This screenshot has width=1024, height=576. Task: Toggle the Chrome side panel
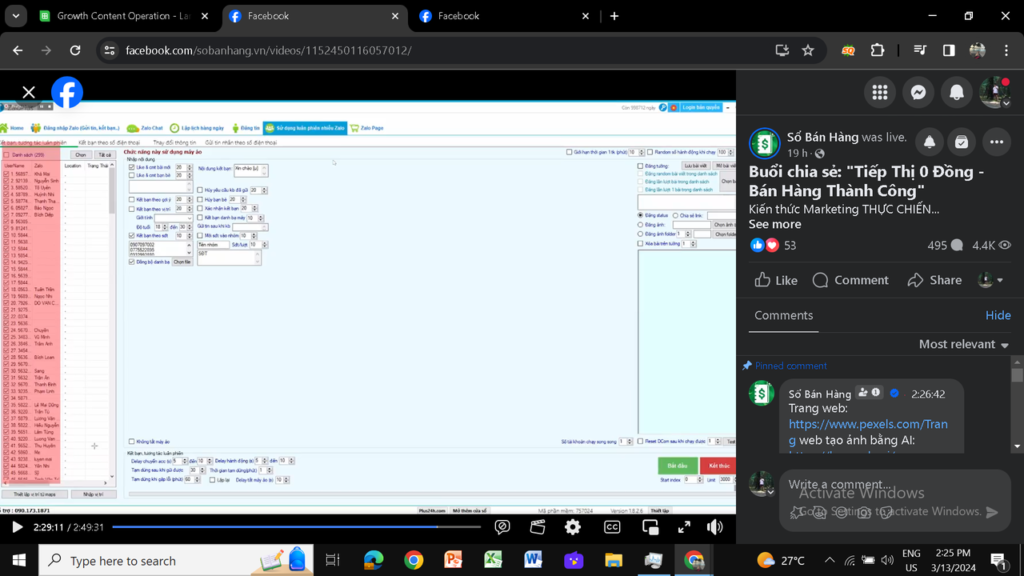[x=948, y=50]
